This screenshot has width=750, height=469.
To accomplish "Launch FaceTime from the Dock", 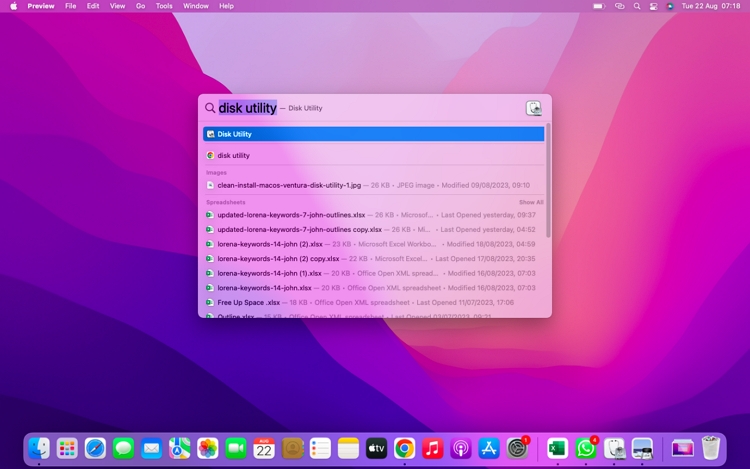I will [236, 448].
